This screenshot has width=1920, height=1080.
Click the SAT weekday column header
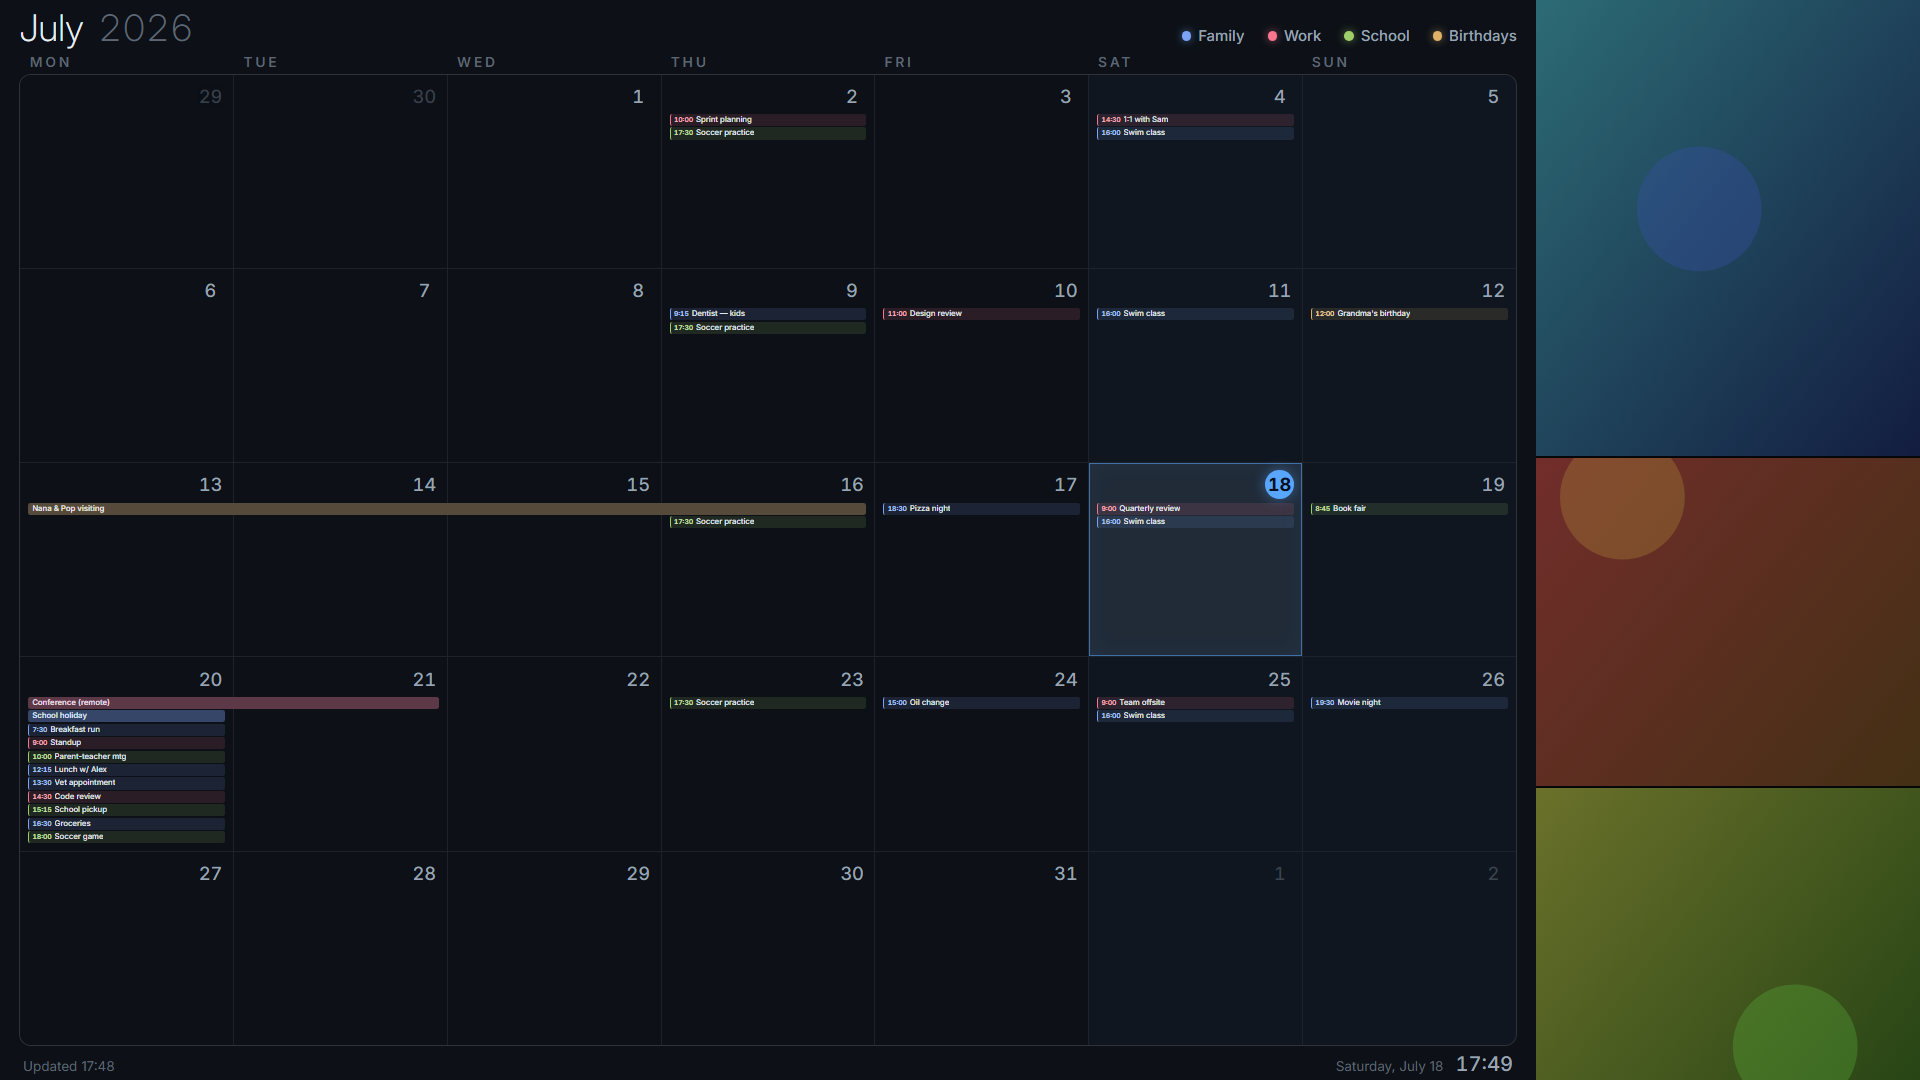1114,62
